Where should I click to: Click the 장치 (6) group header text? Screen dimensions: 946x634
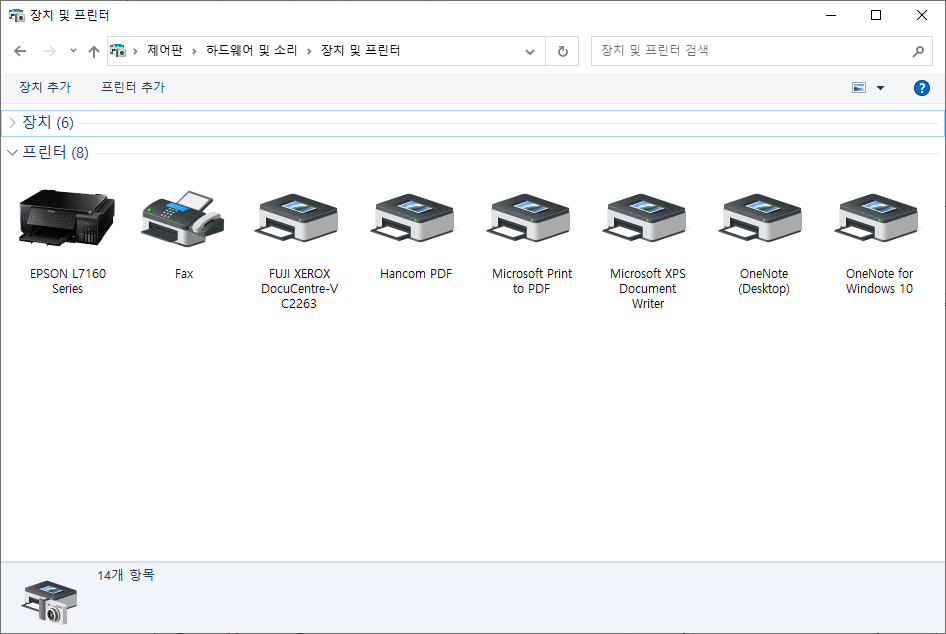(x=48, y=122)
